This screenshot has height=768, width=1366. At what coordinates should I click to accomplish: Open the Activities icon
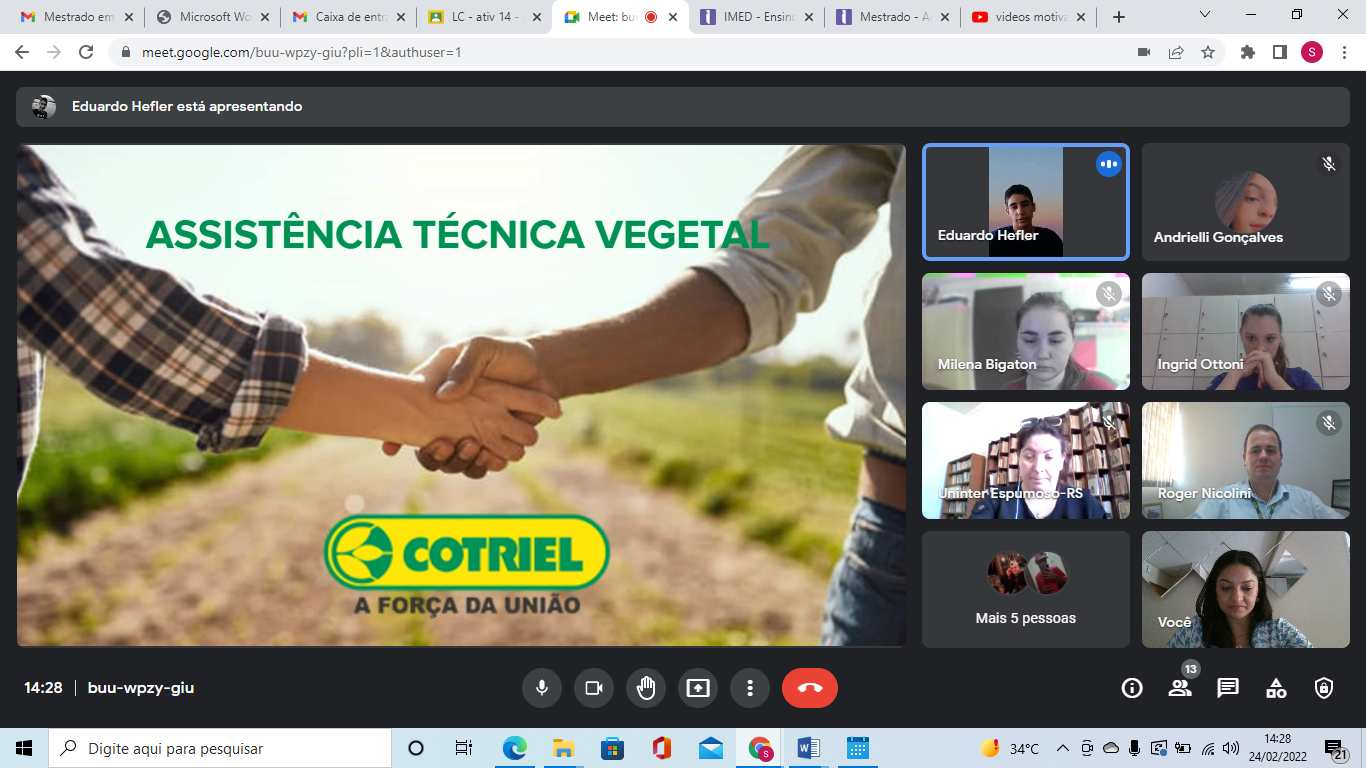pos(1276,688)
